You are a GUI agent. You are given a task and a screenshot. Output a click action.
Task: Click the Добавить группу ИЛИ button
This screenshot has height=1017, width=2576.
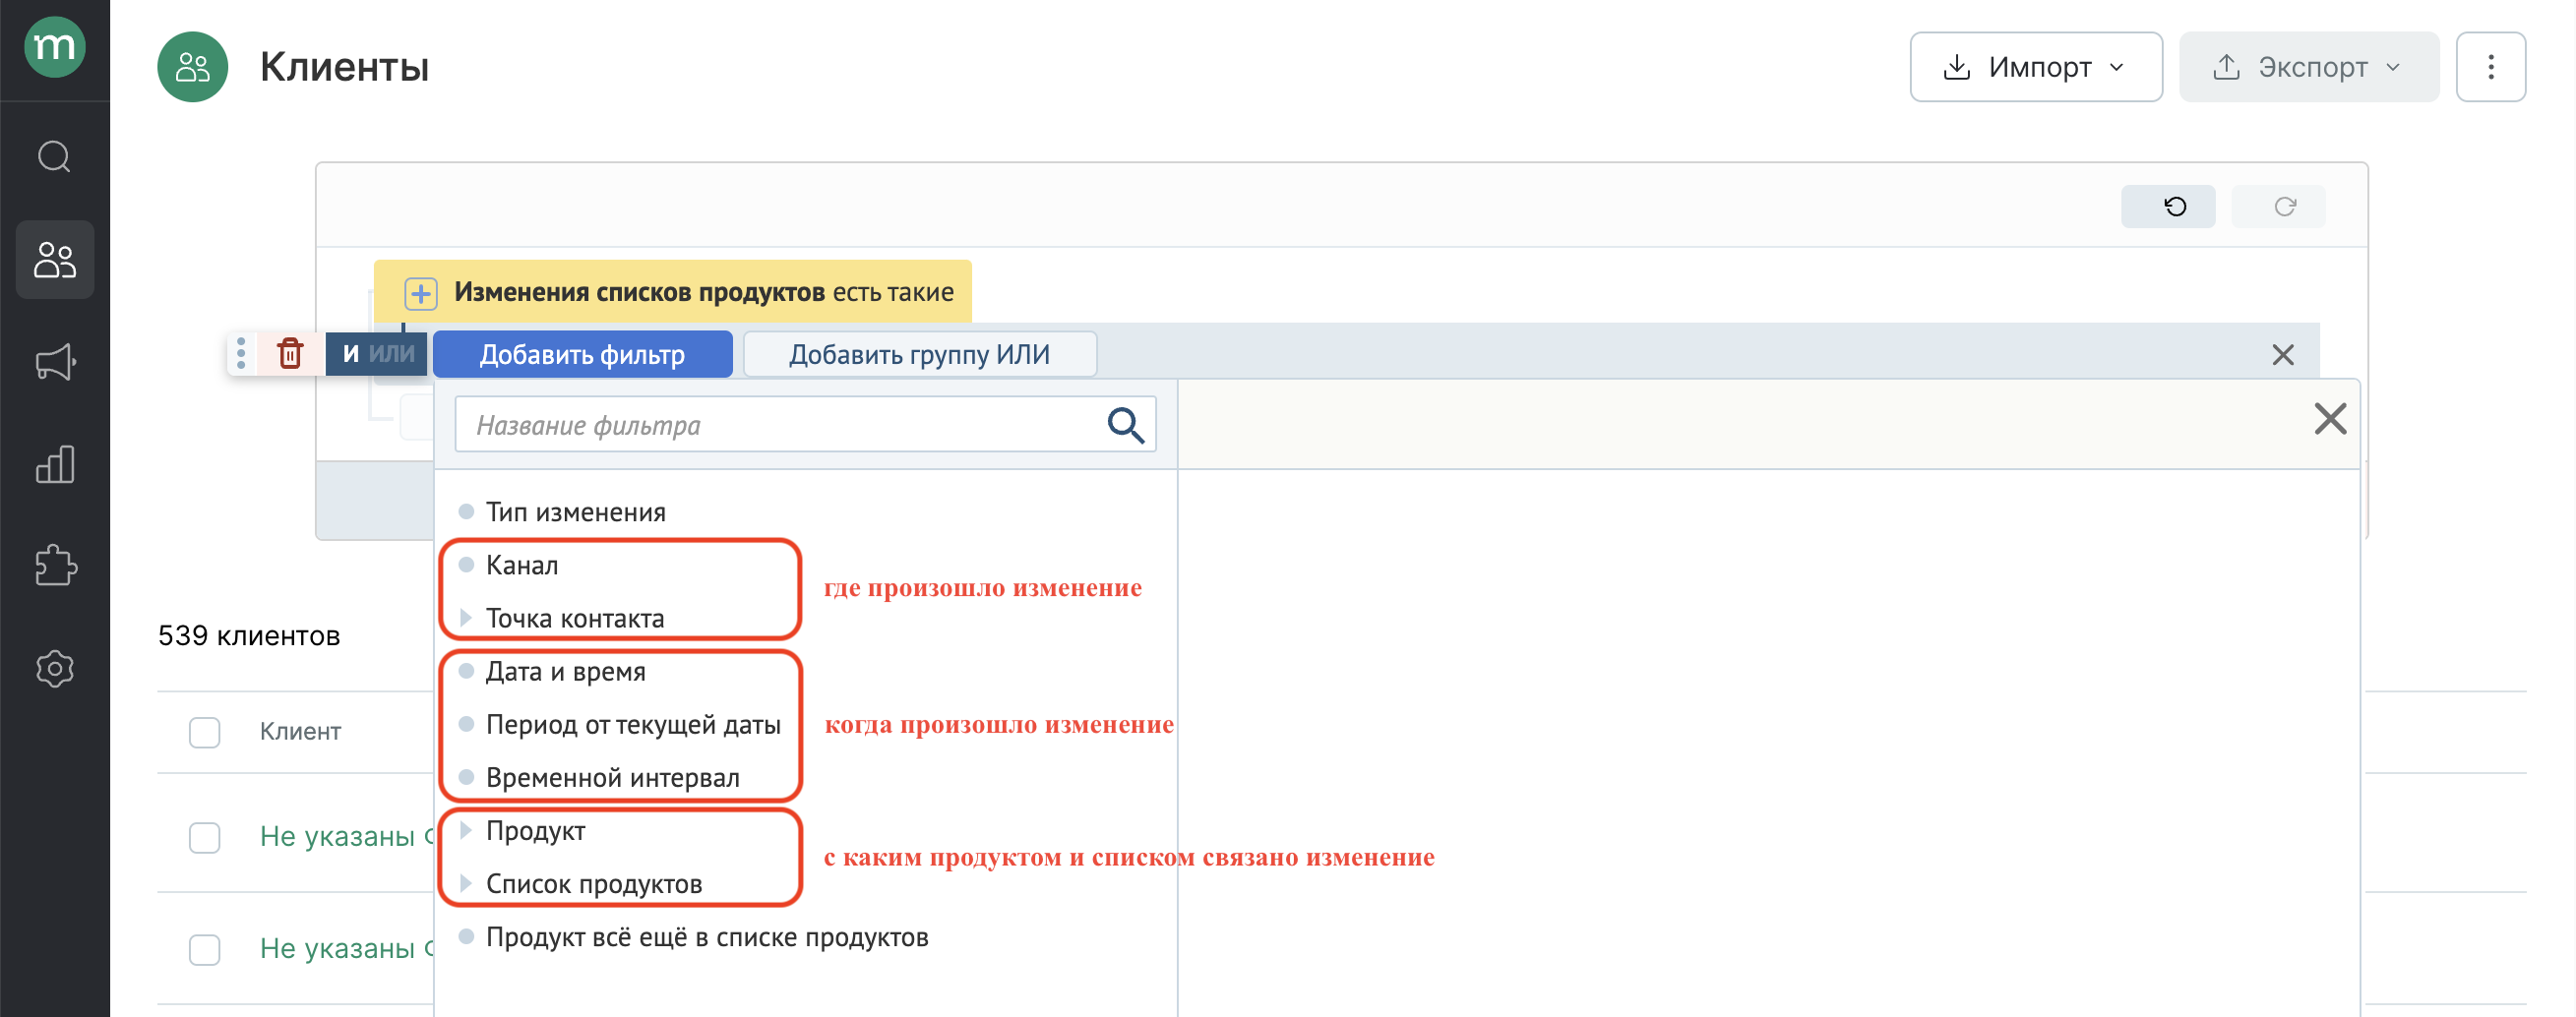[x=920, y=354]
